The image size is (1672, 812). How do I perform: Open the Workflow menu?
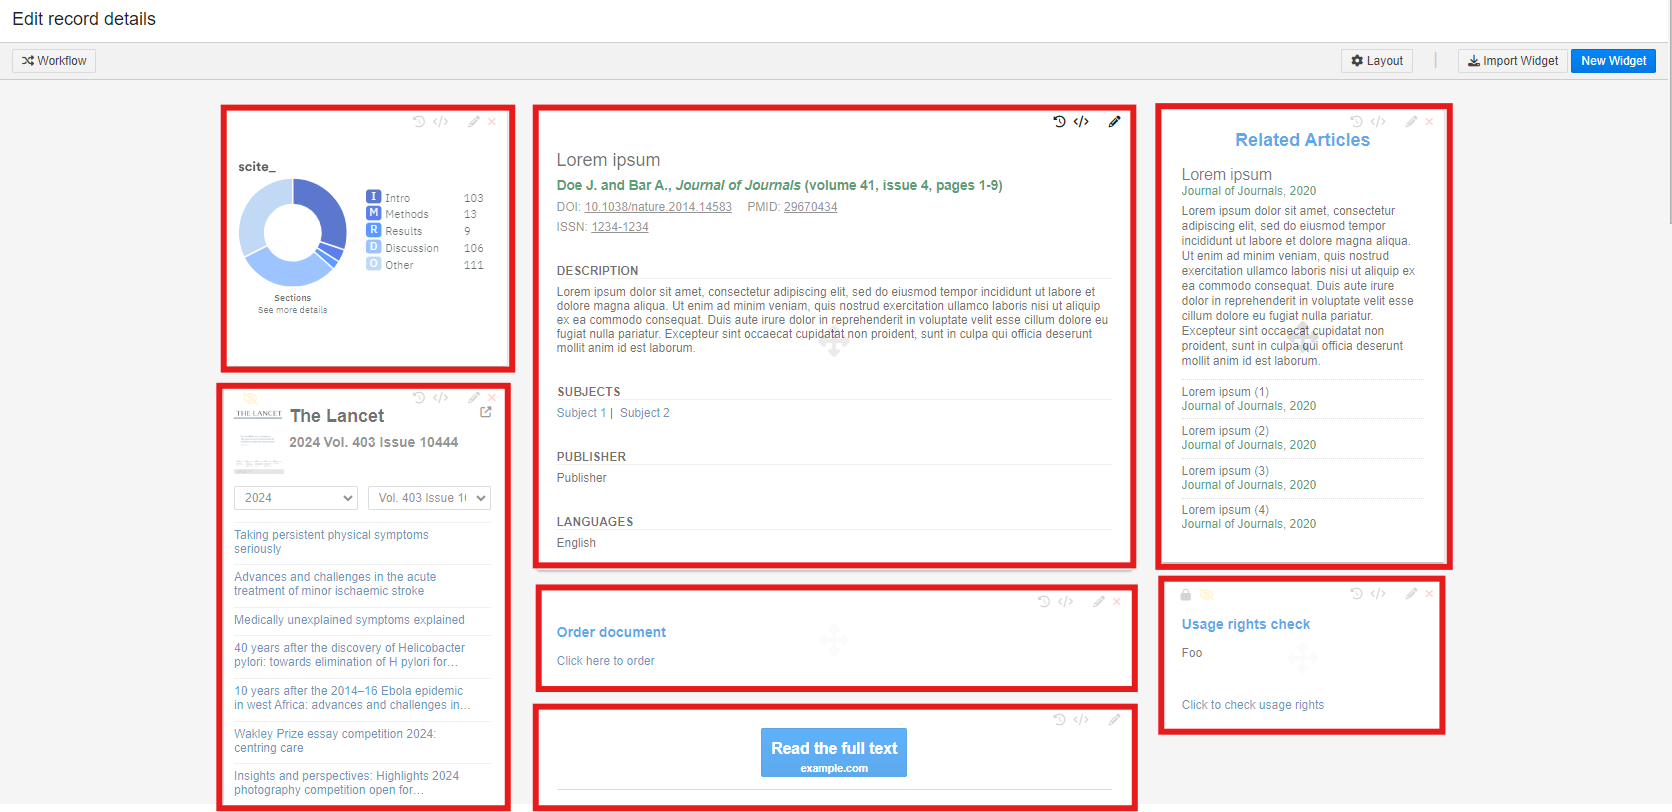(x=54, y=61)
